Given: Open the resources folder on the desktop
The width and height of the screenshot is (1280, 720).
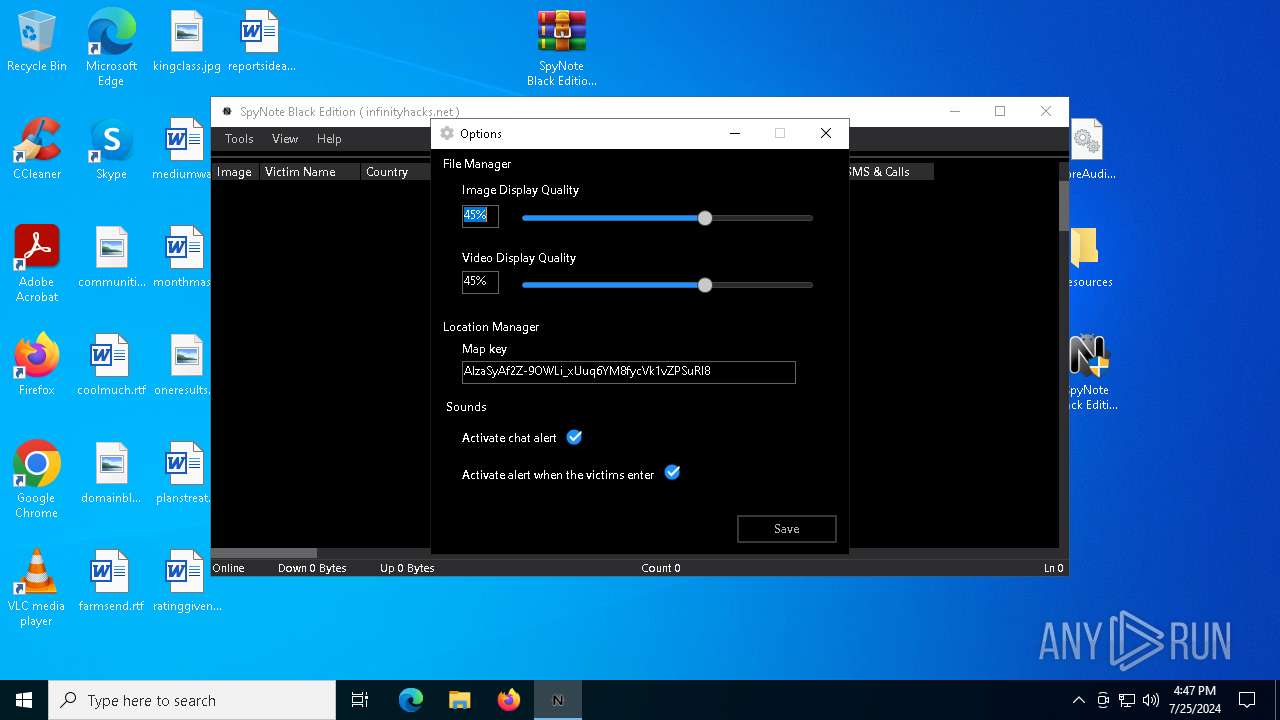Looking at the screenshot, I should pos(1088,258).
